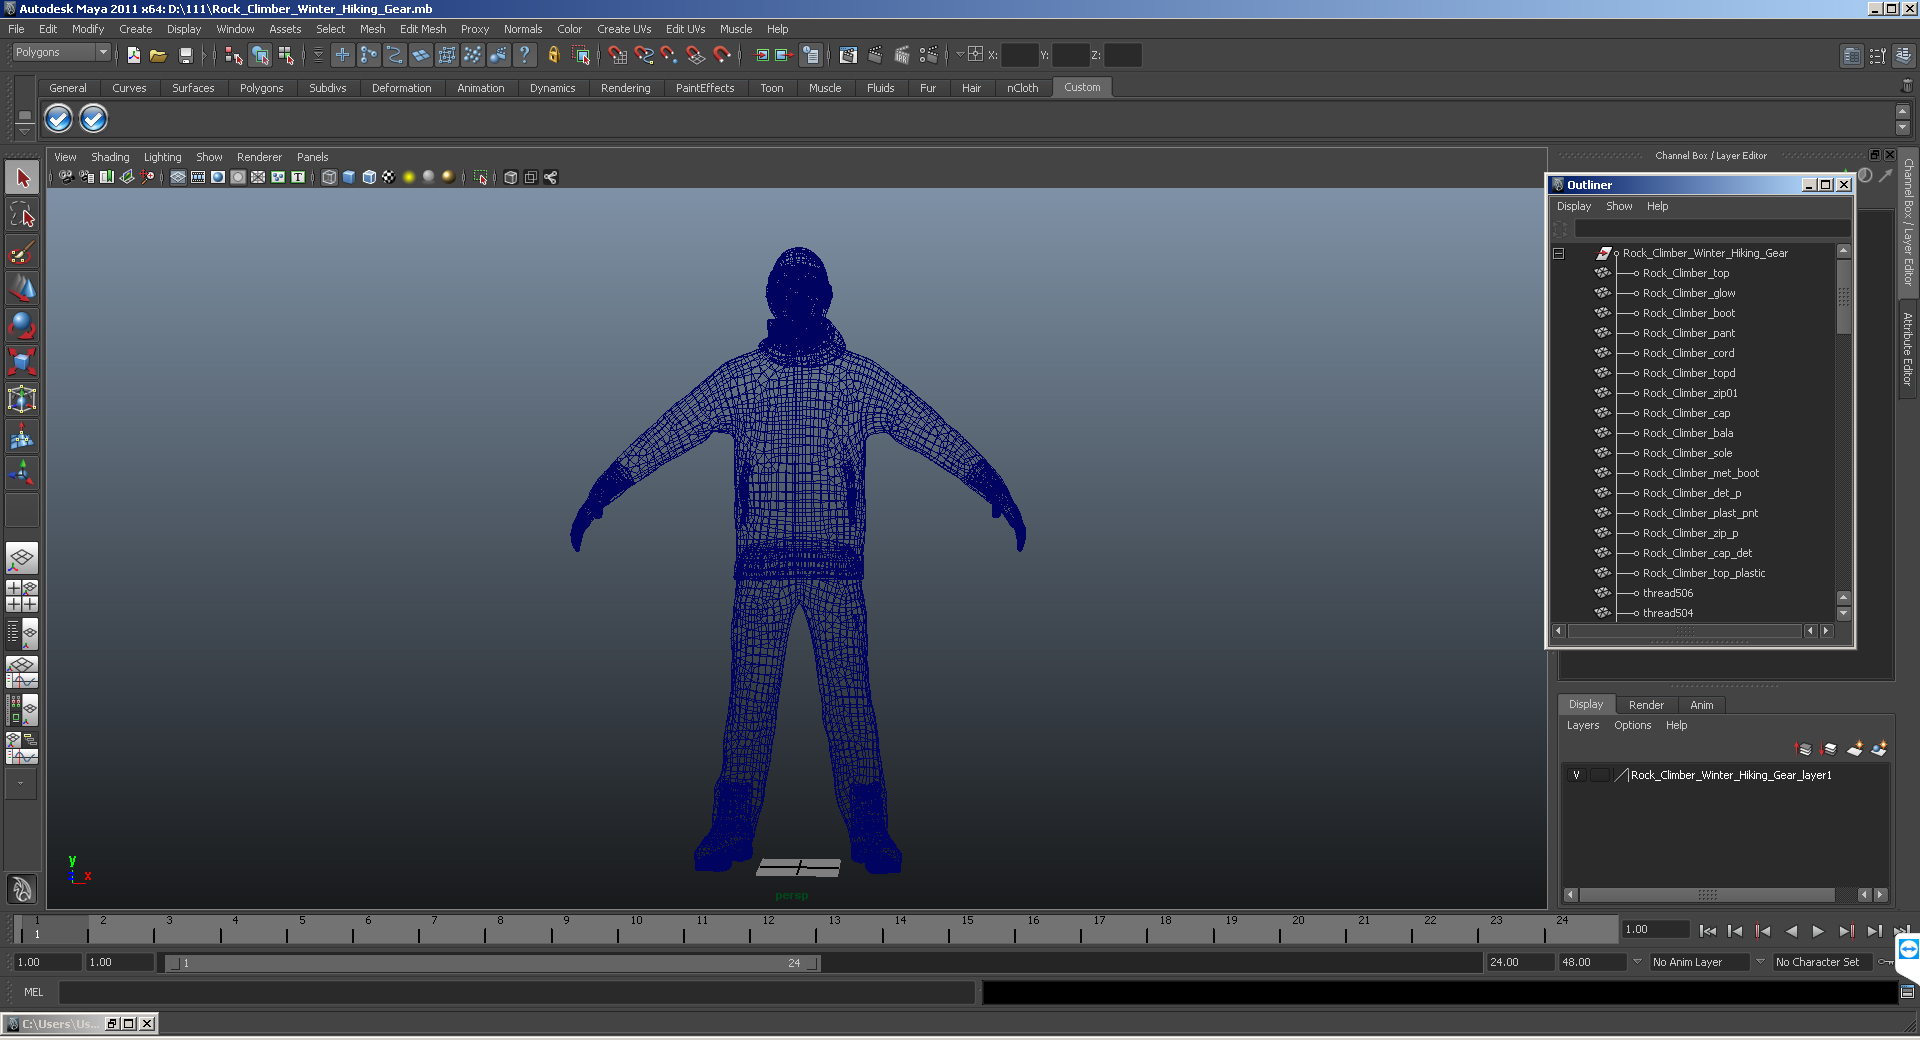Open the Mesh menu

(372, 29)
